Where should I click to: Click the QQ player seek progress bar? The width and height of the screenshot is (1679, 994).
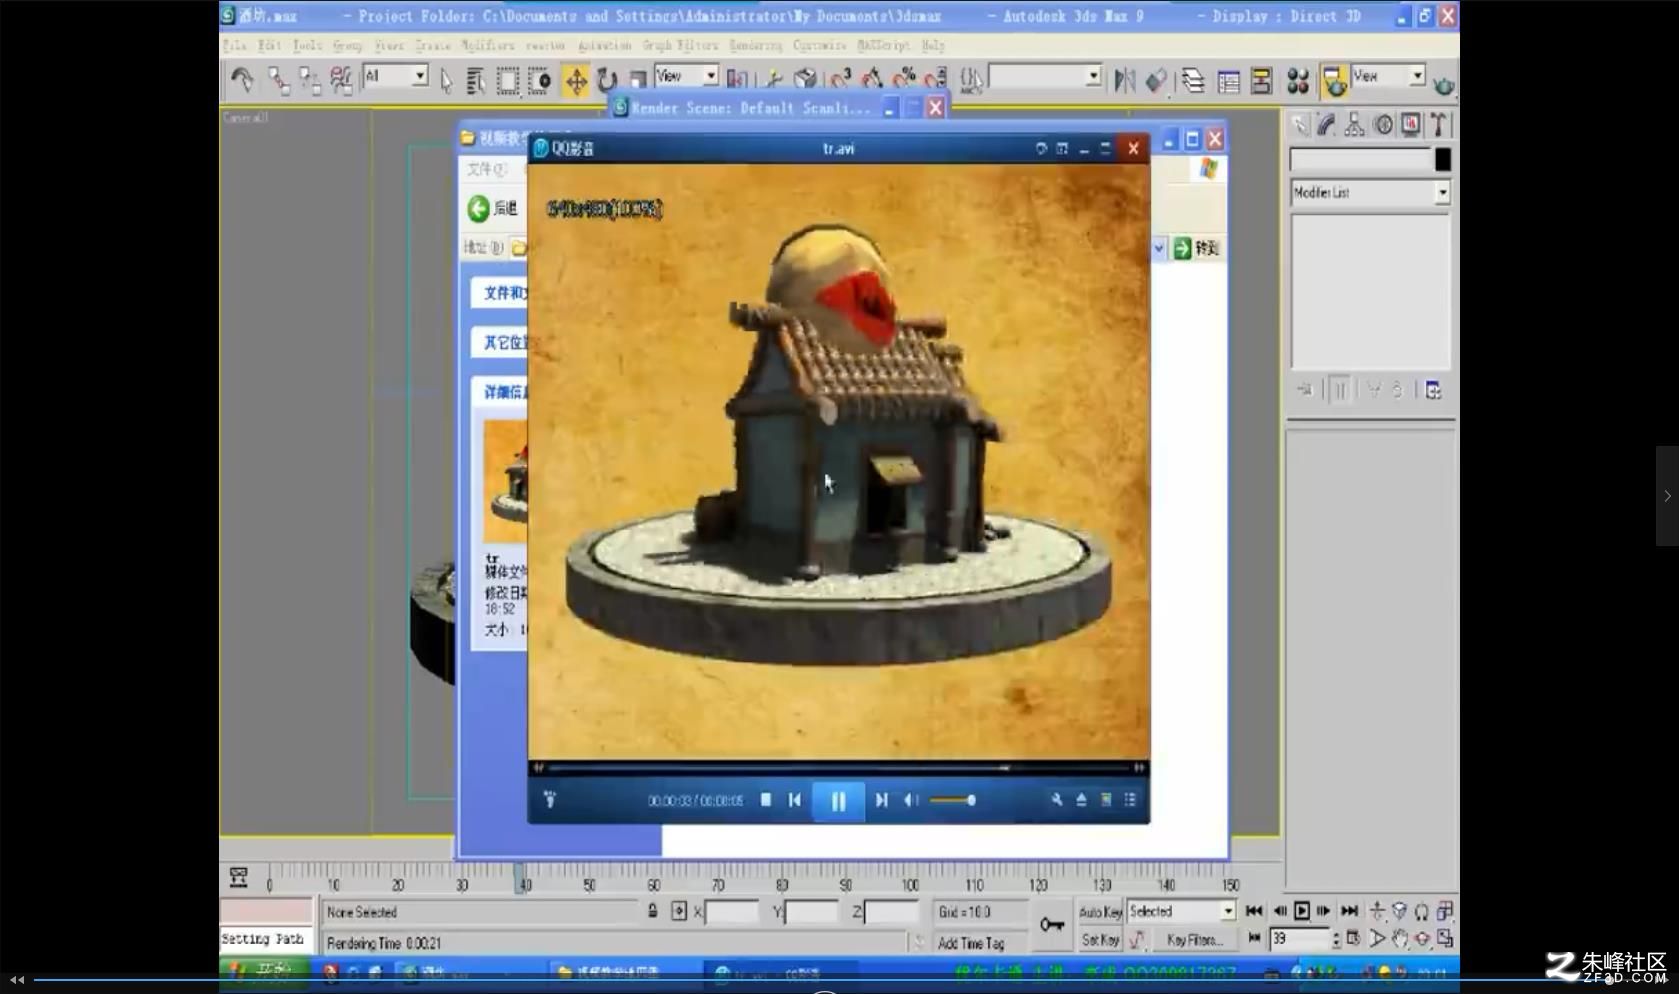[838, 768]
